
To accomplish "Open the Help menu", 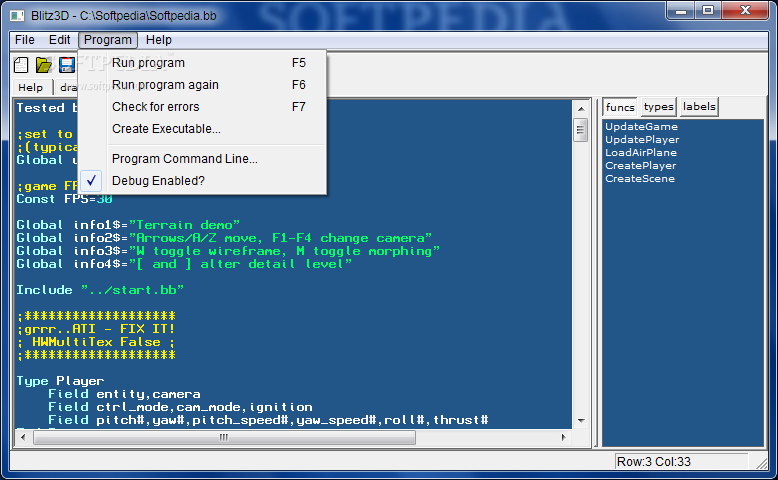I will (x=159, y=40).
